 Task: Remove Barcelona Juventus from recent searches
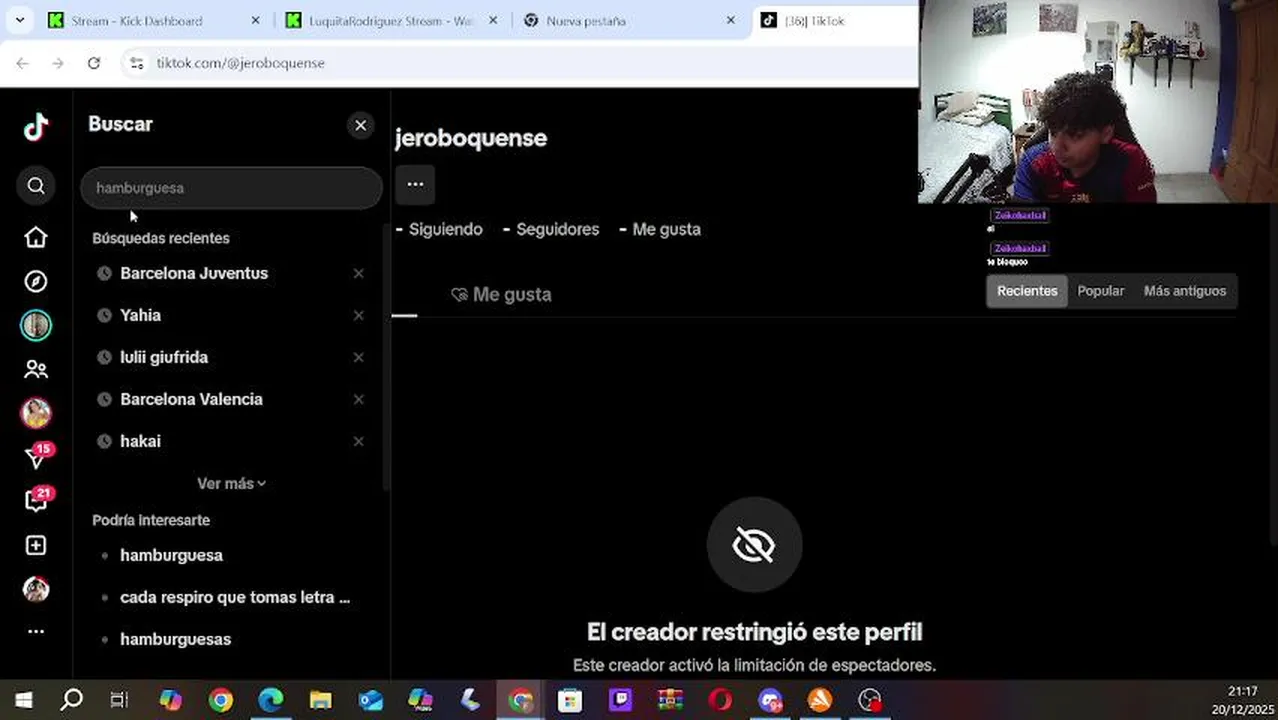[358, 273]
